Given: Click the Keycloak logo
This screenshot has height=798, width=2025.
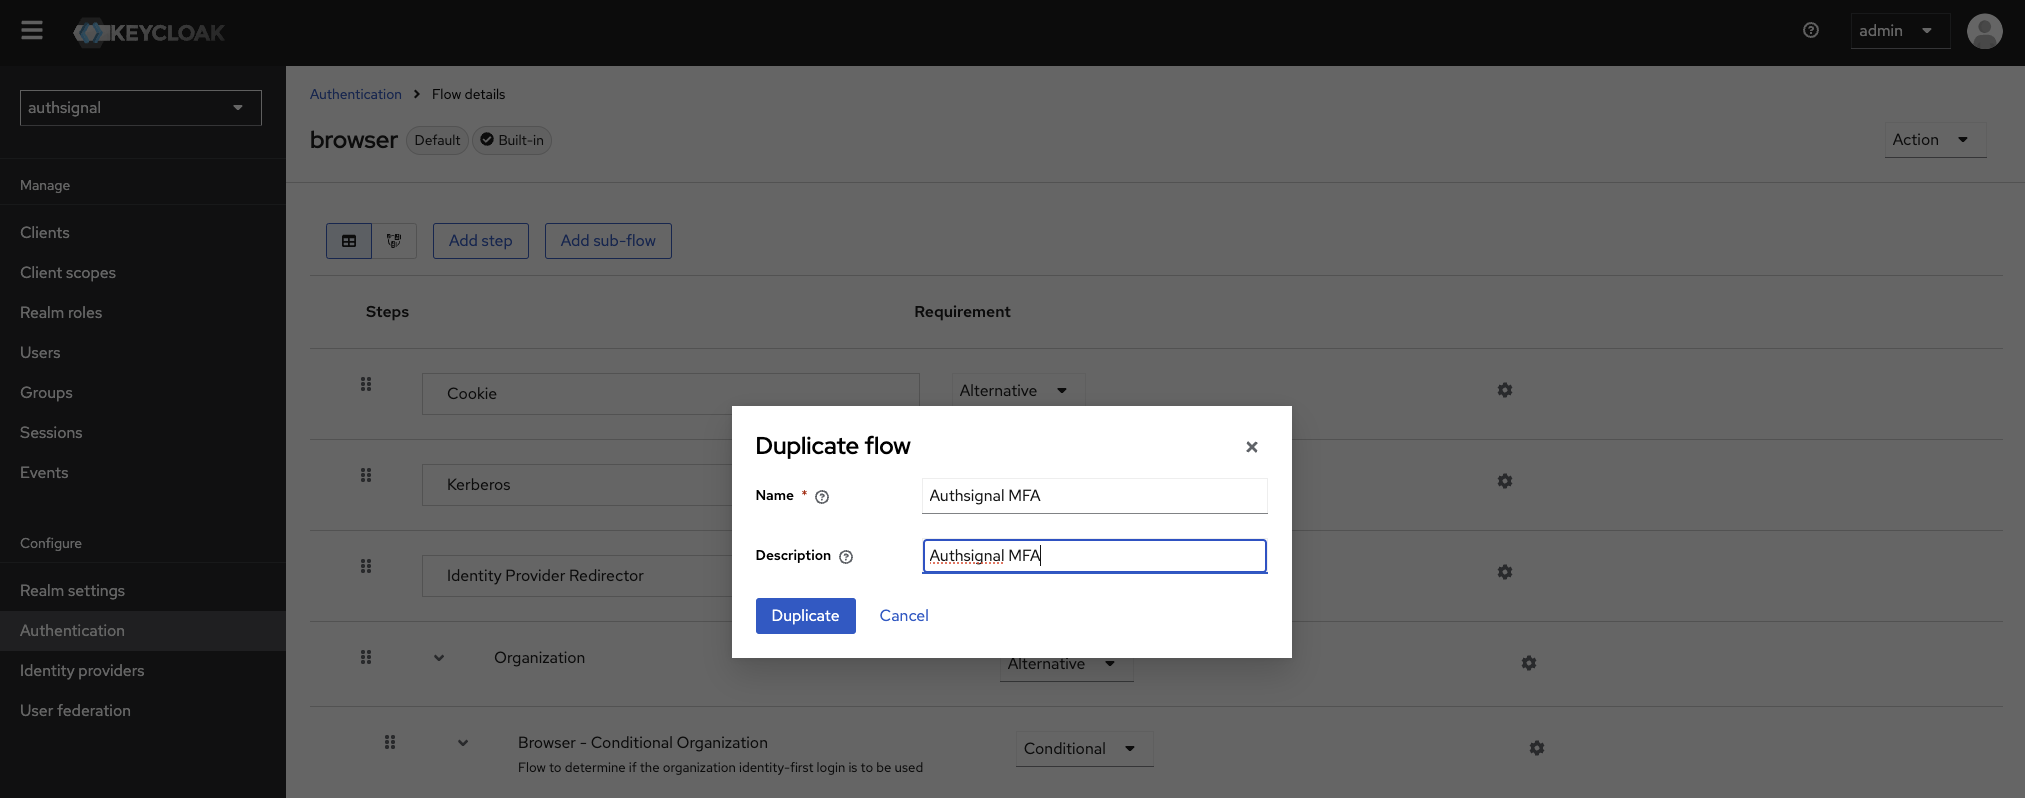Looking at the screenshot, I should [149, 33].
